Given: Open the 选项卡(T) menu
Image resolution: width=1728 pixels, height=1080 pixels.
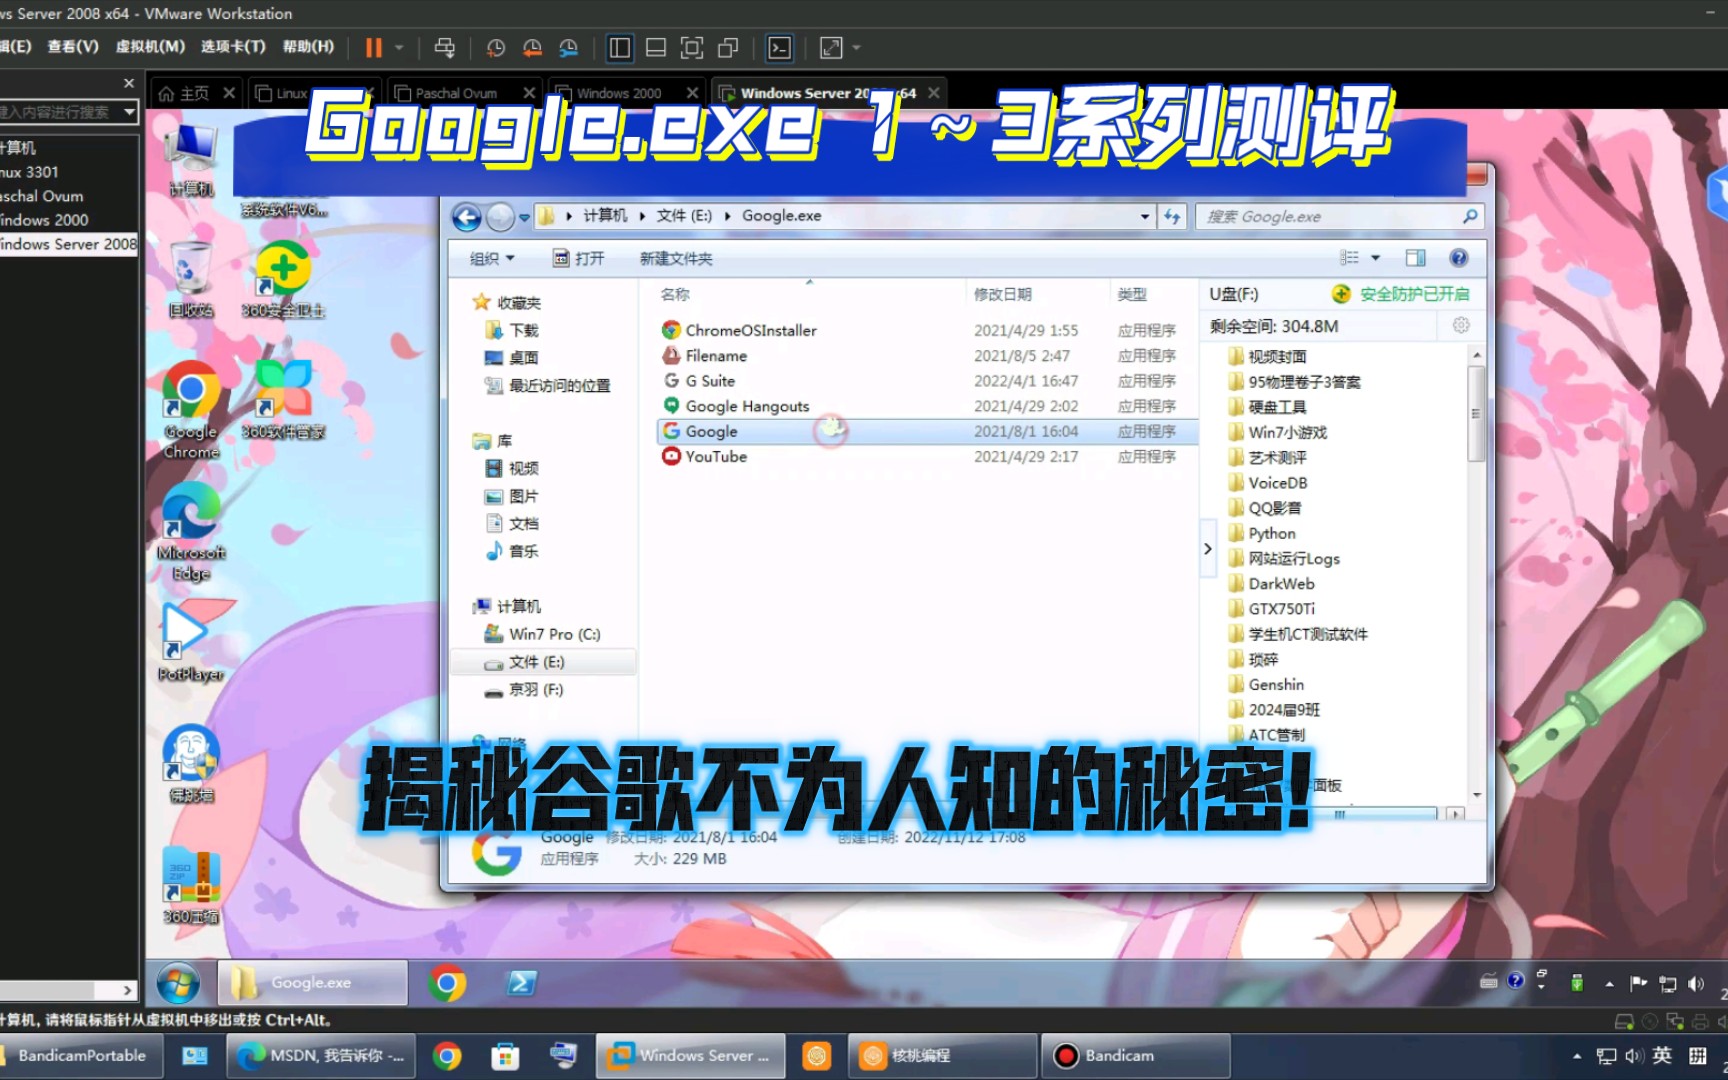Looking at the screenshot, I should click(233, 46).
